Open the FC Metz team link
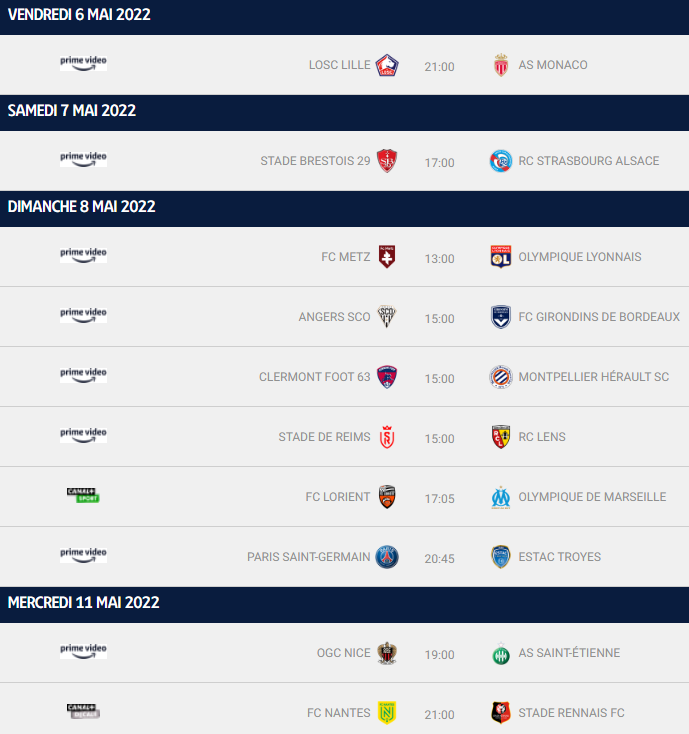The height and width of the screenshot is (734, 689). coord(345,257)
